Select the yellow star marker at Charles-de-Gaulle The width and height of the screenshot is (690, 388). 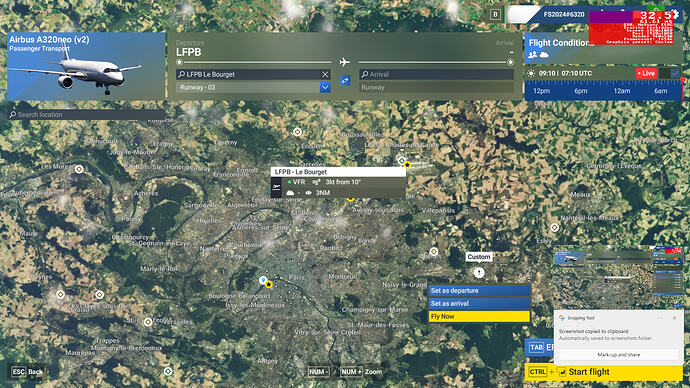[407, 165]
